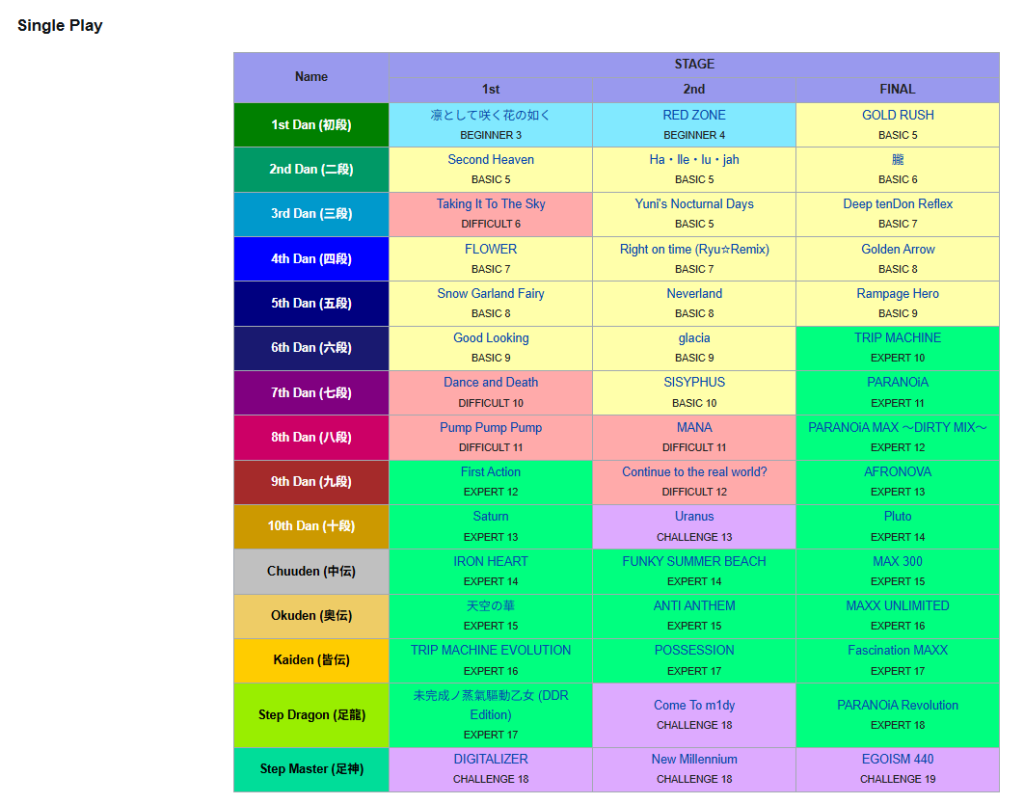Click the Deep tenDon Reflex link
1024x804 pixels.
897,204
